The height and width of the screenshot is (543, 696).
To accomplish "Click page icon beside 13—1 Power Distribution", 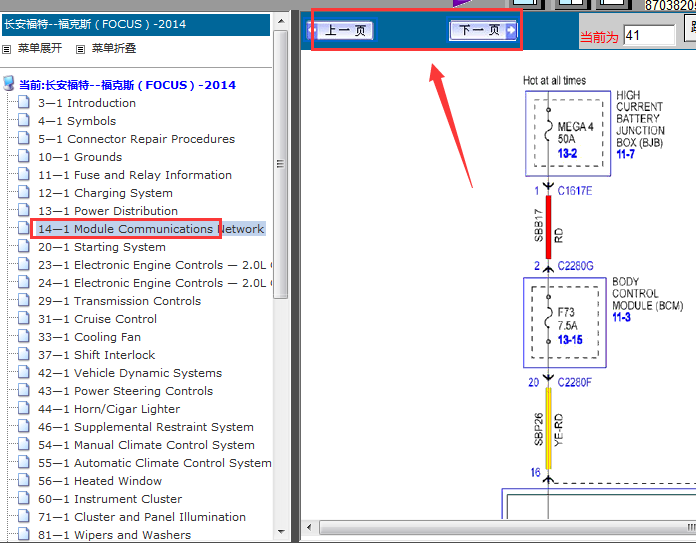I will tap(24, 210).
